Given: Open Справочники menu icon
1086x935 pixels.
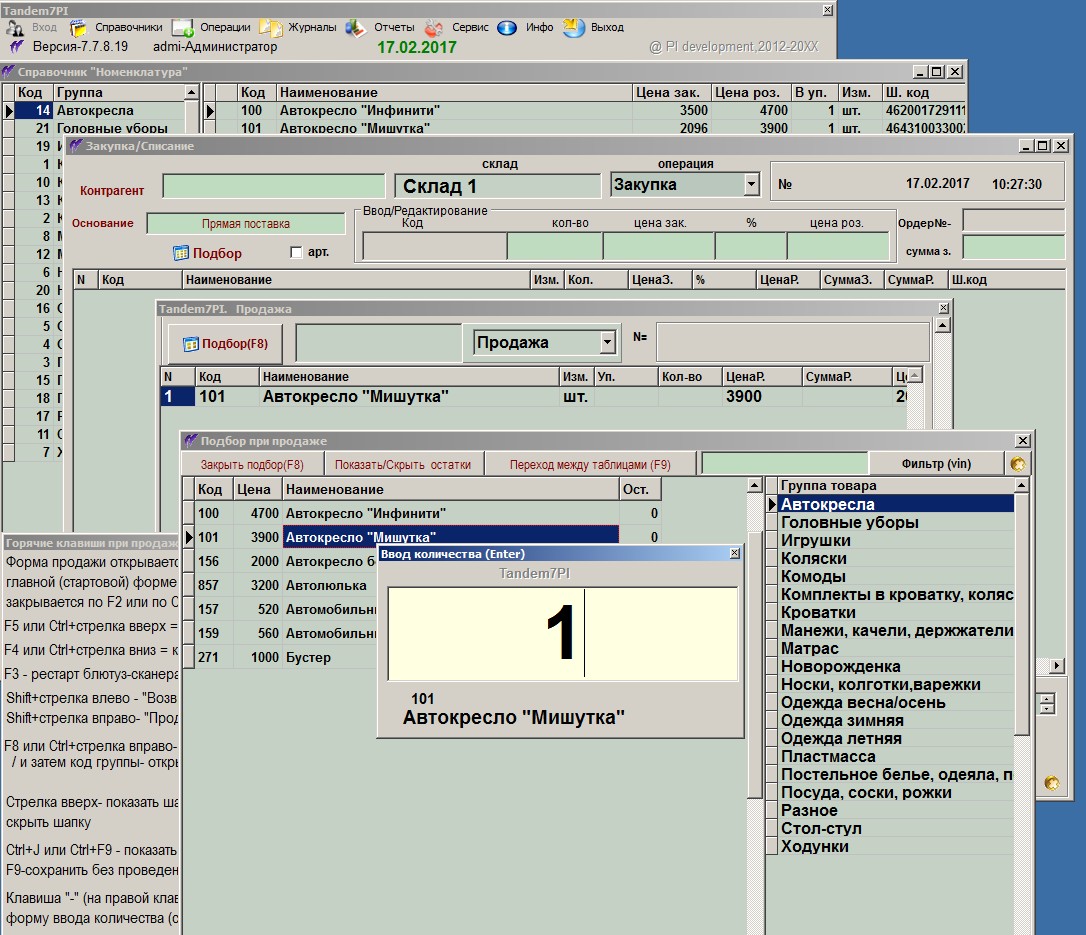Looking at the screenshot, I should point(78,28).
